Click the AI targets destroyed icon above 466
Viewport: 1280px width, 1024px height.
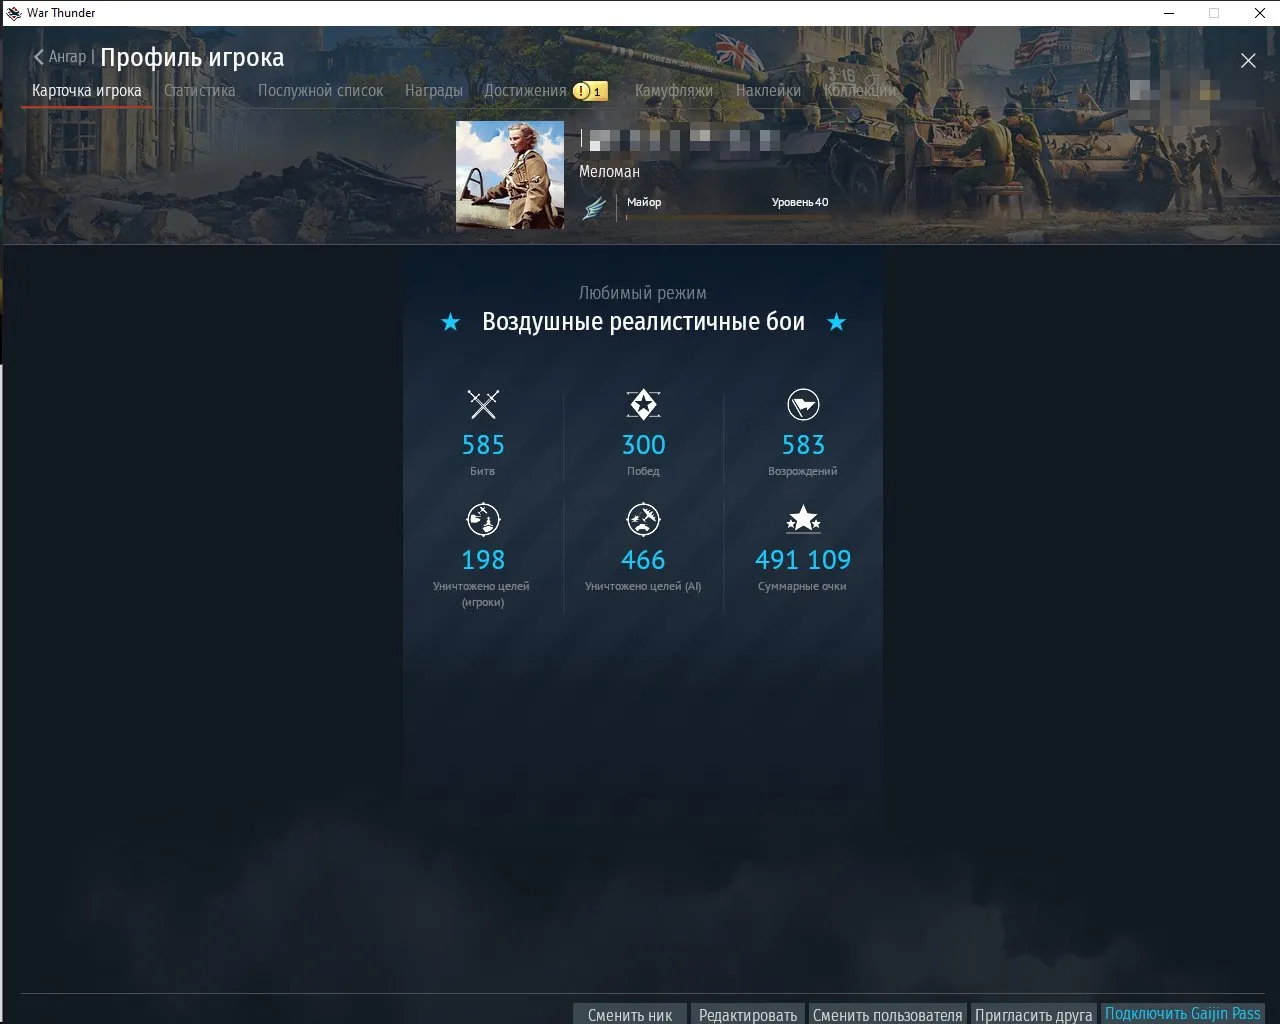pos(643,519)
